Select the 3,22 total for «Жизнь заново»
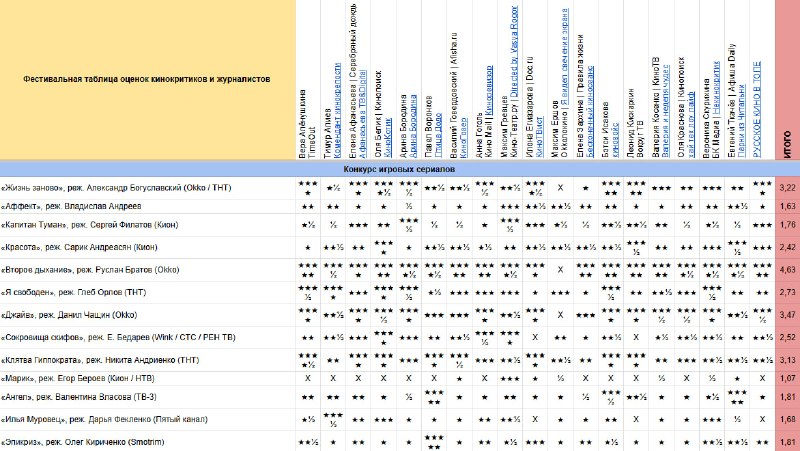This screenshot has width=800, height=451. pos(788,188)
